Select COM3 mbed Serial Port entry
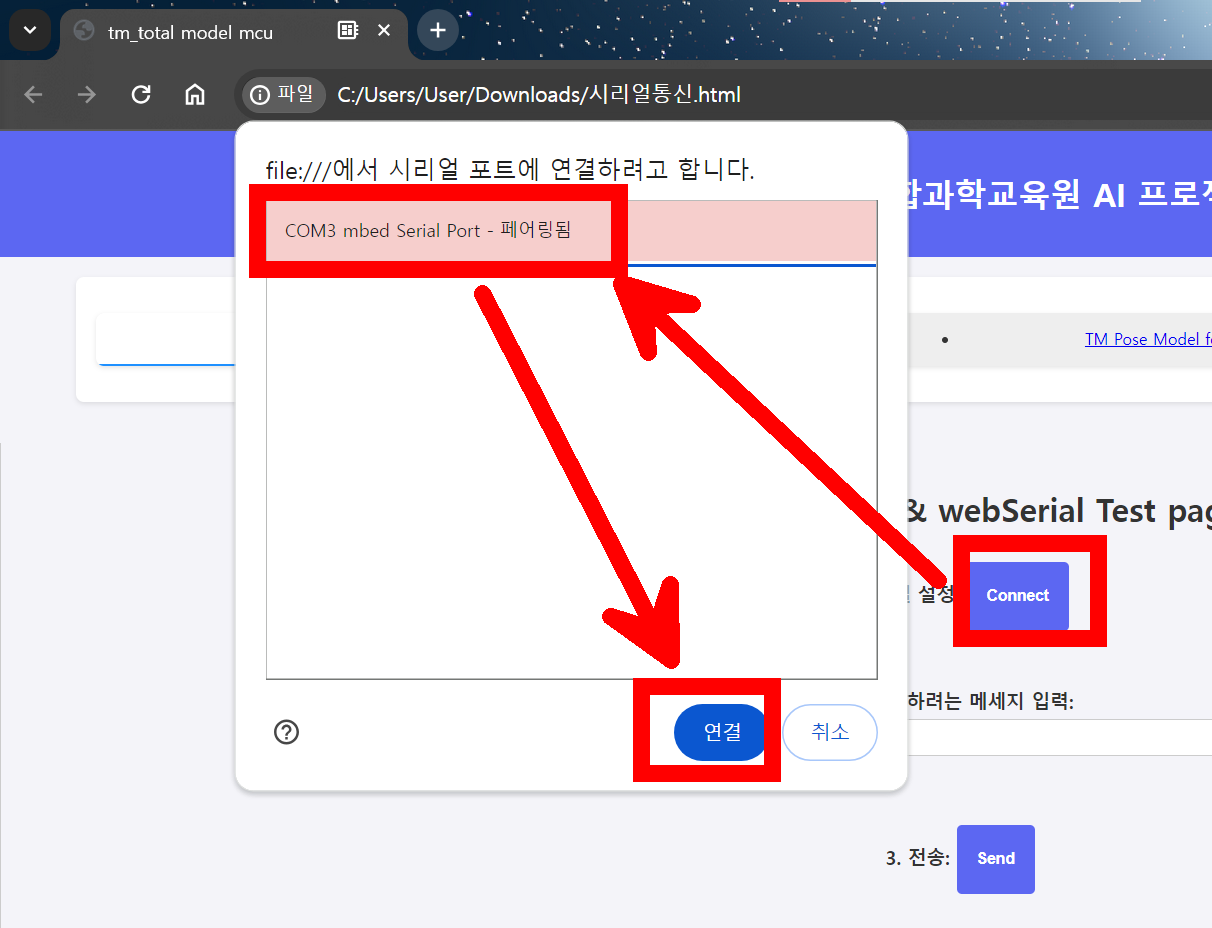The width and height of the screenshot is (1212, 928). (x=571, y=231)
